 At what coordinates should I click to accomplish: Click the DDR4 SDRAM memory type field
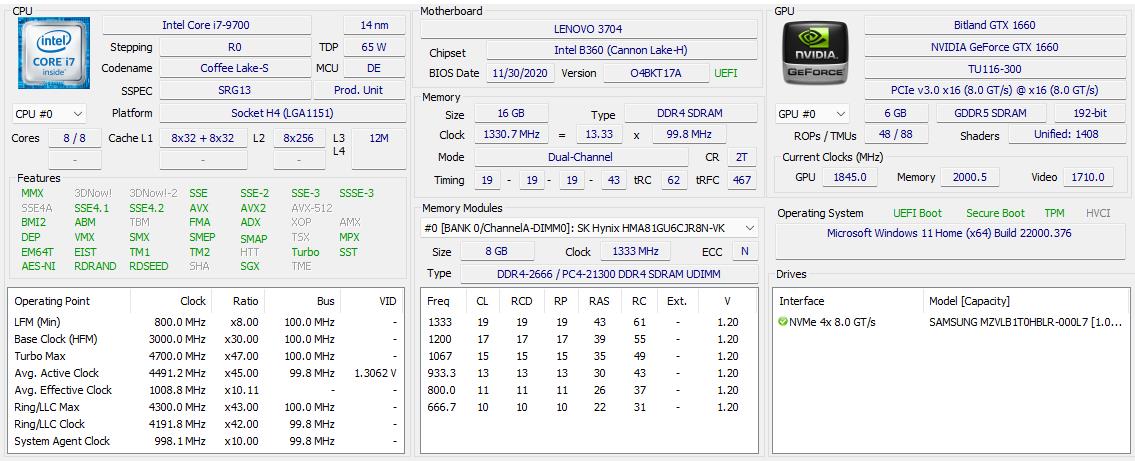click(691, 114)
